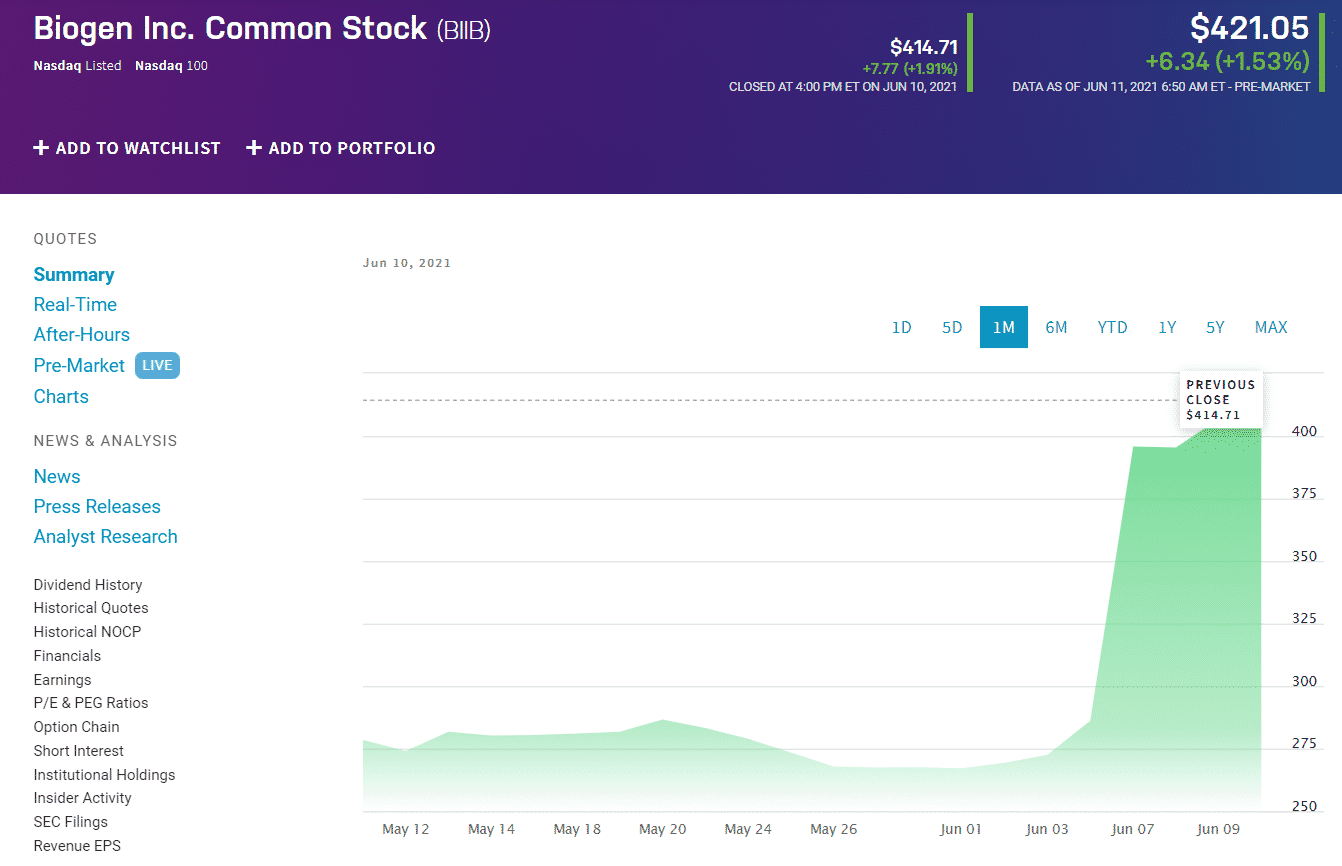1342x866 pixels.
Task: Select the 5Y chart range
Action: 1215,327
